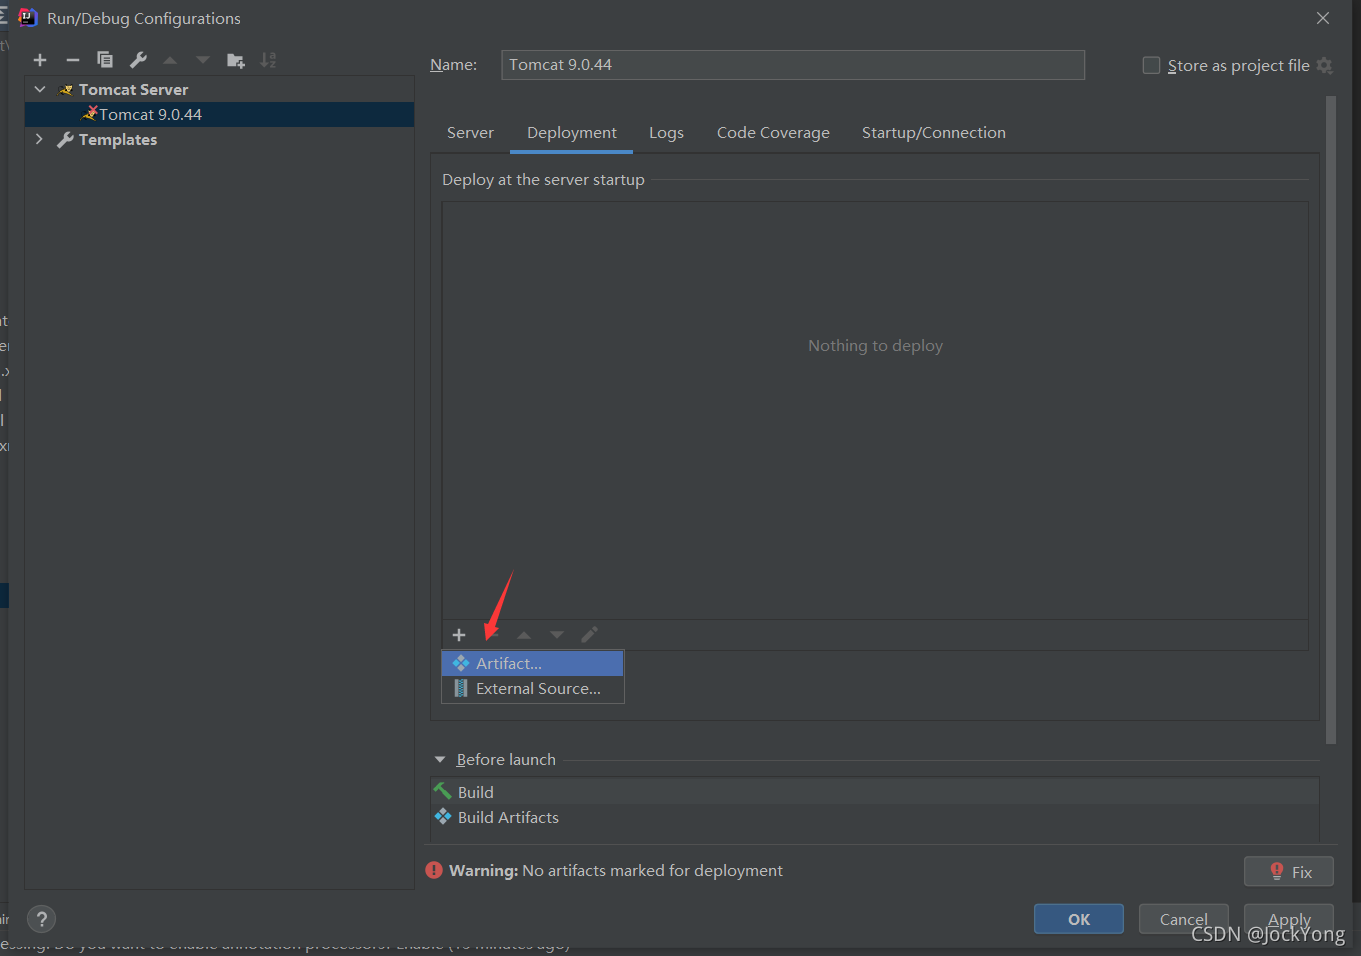
Task: Enable Store as project file checkbox
Action: [1151, 65]
